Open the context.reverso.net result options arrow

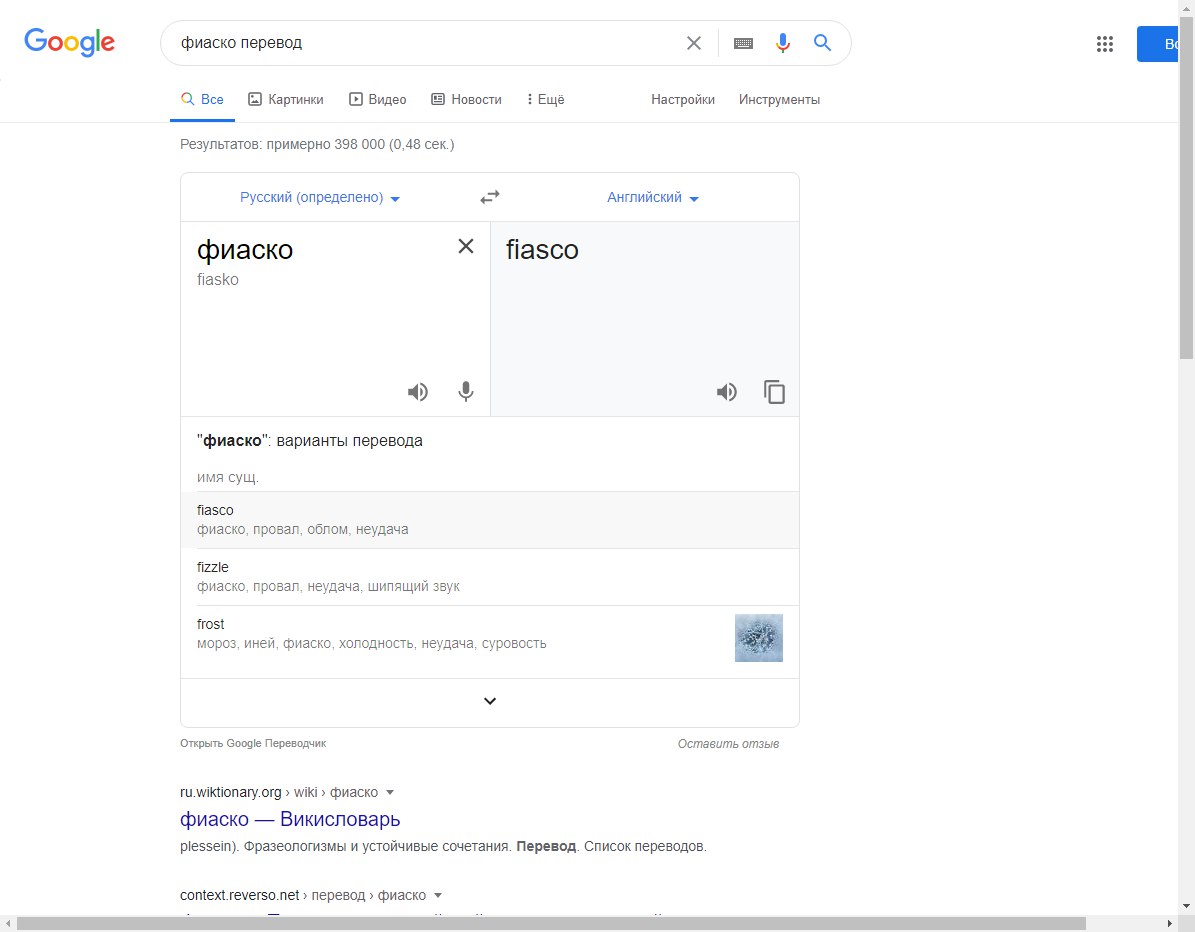437,895
